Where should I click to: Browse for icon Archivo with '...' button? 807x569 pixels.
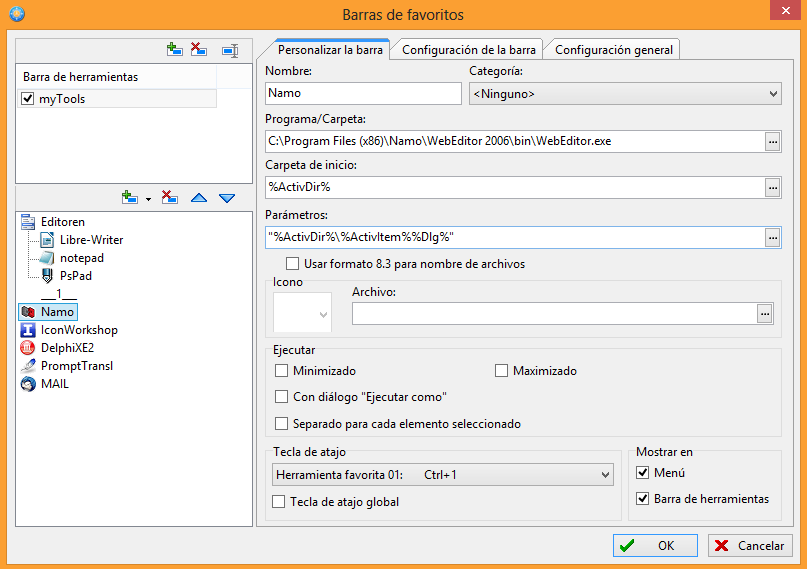pos(765,314)
